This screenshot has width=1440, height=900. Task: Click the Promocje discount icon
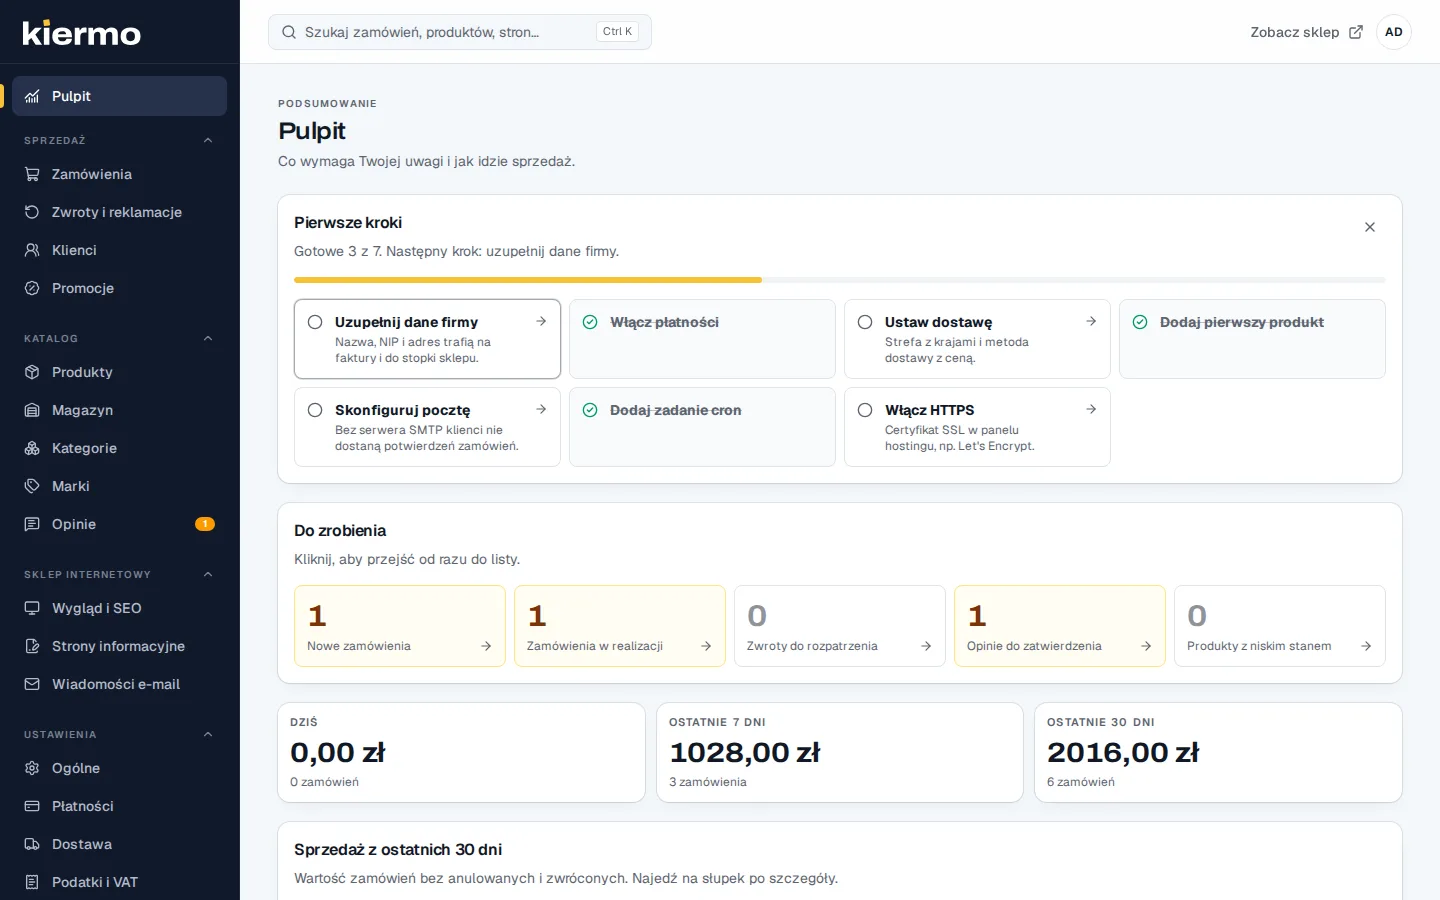click(32, 288)
